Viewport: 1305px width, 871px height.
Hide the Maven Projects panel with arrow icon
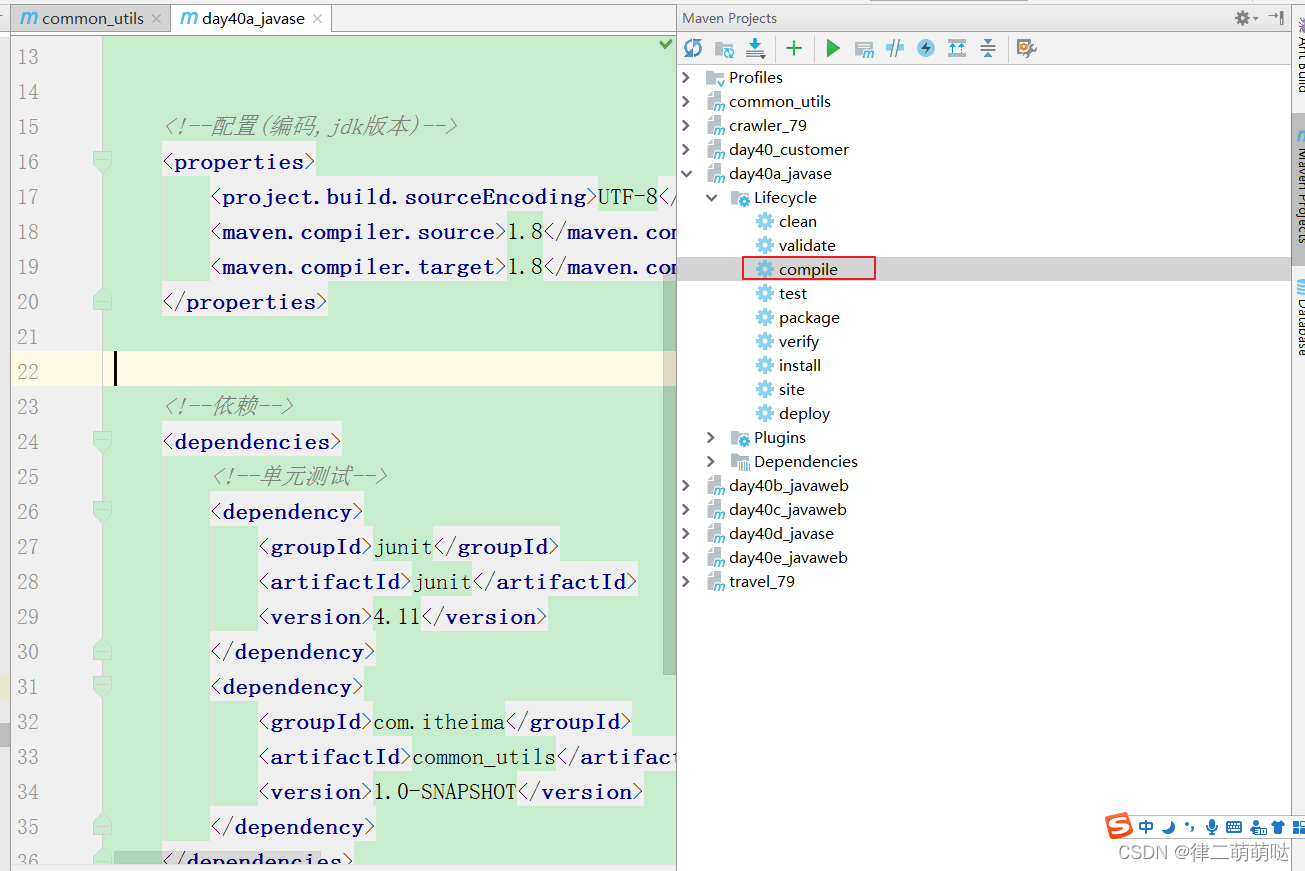(x=1276, y=18)
